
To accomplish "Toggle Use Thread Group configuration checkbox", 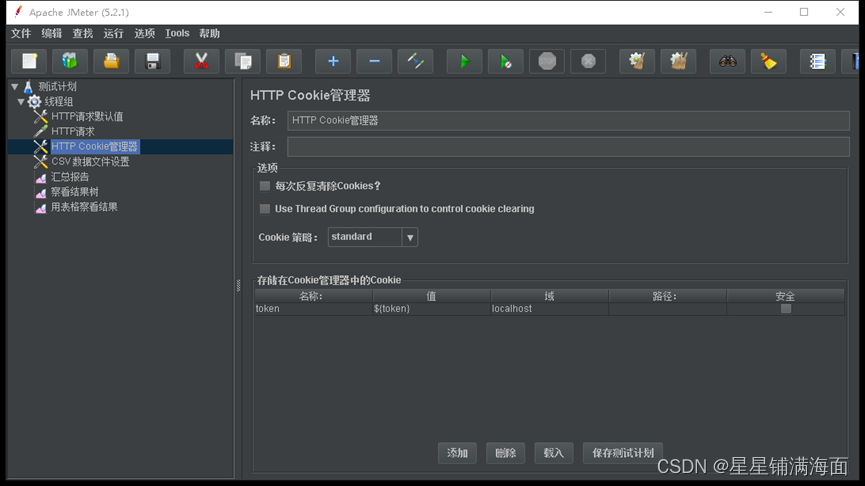I will [x=265, y=209].
